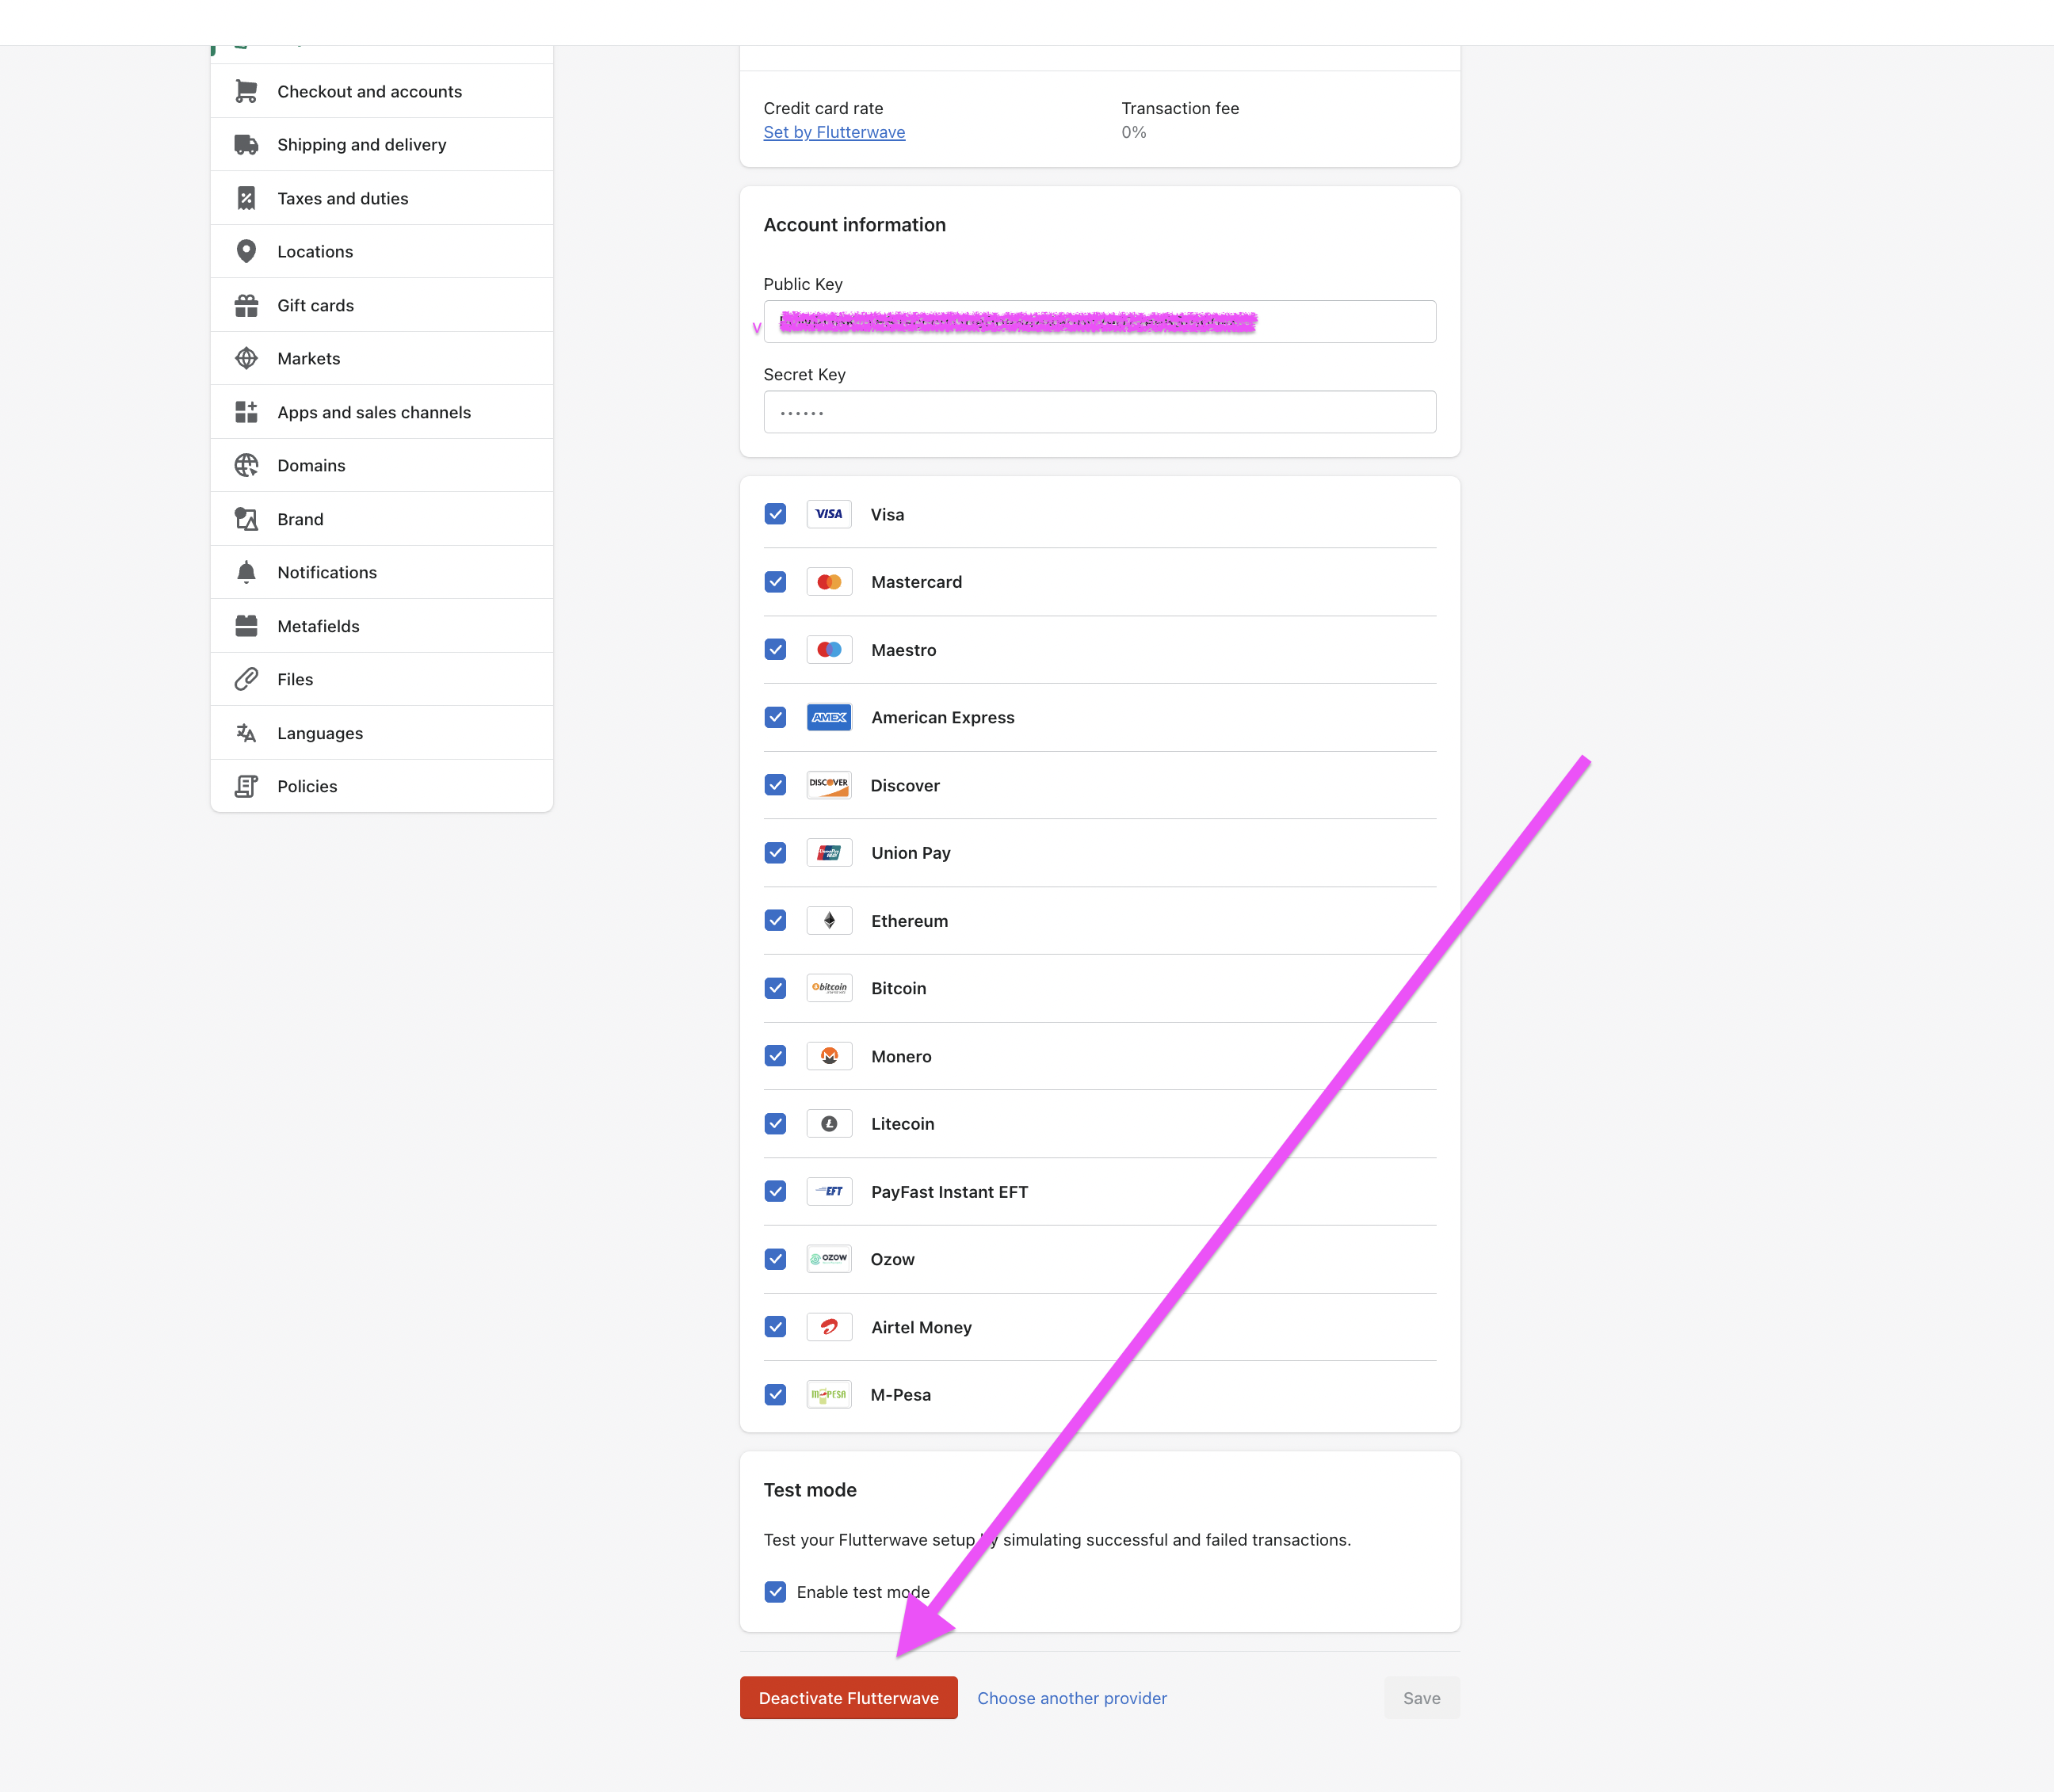This screenshot has width=2054, height=1792.
Task: Uncheck the Visa checkbox
Action: [x=775, y=514]
